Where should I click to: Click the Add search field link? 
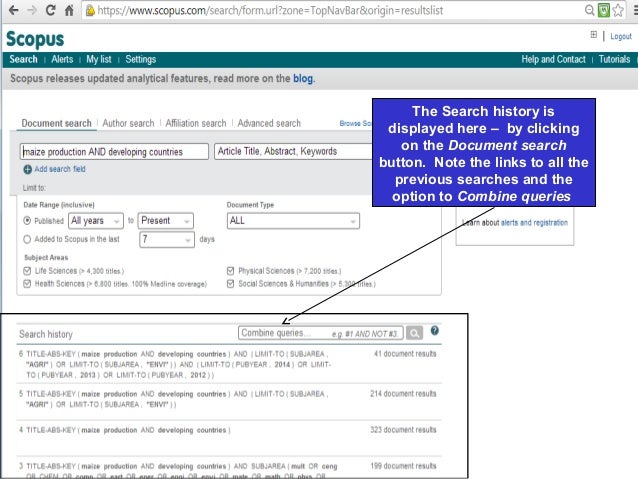[x=60, y=169]
